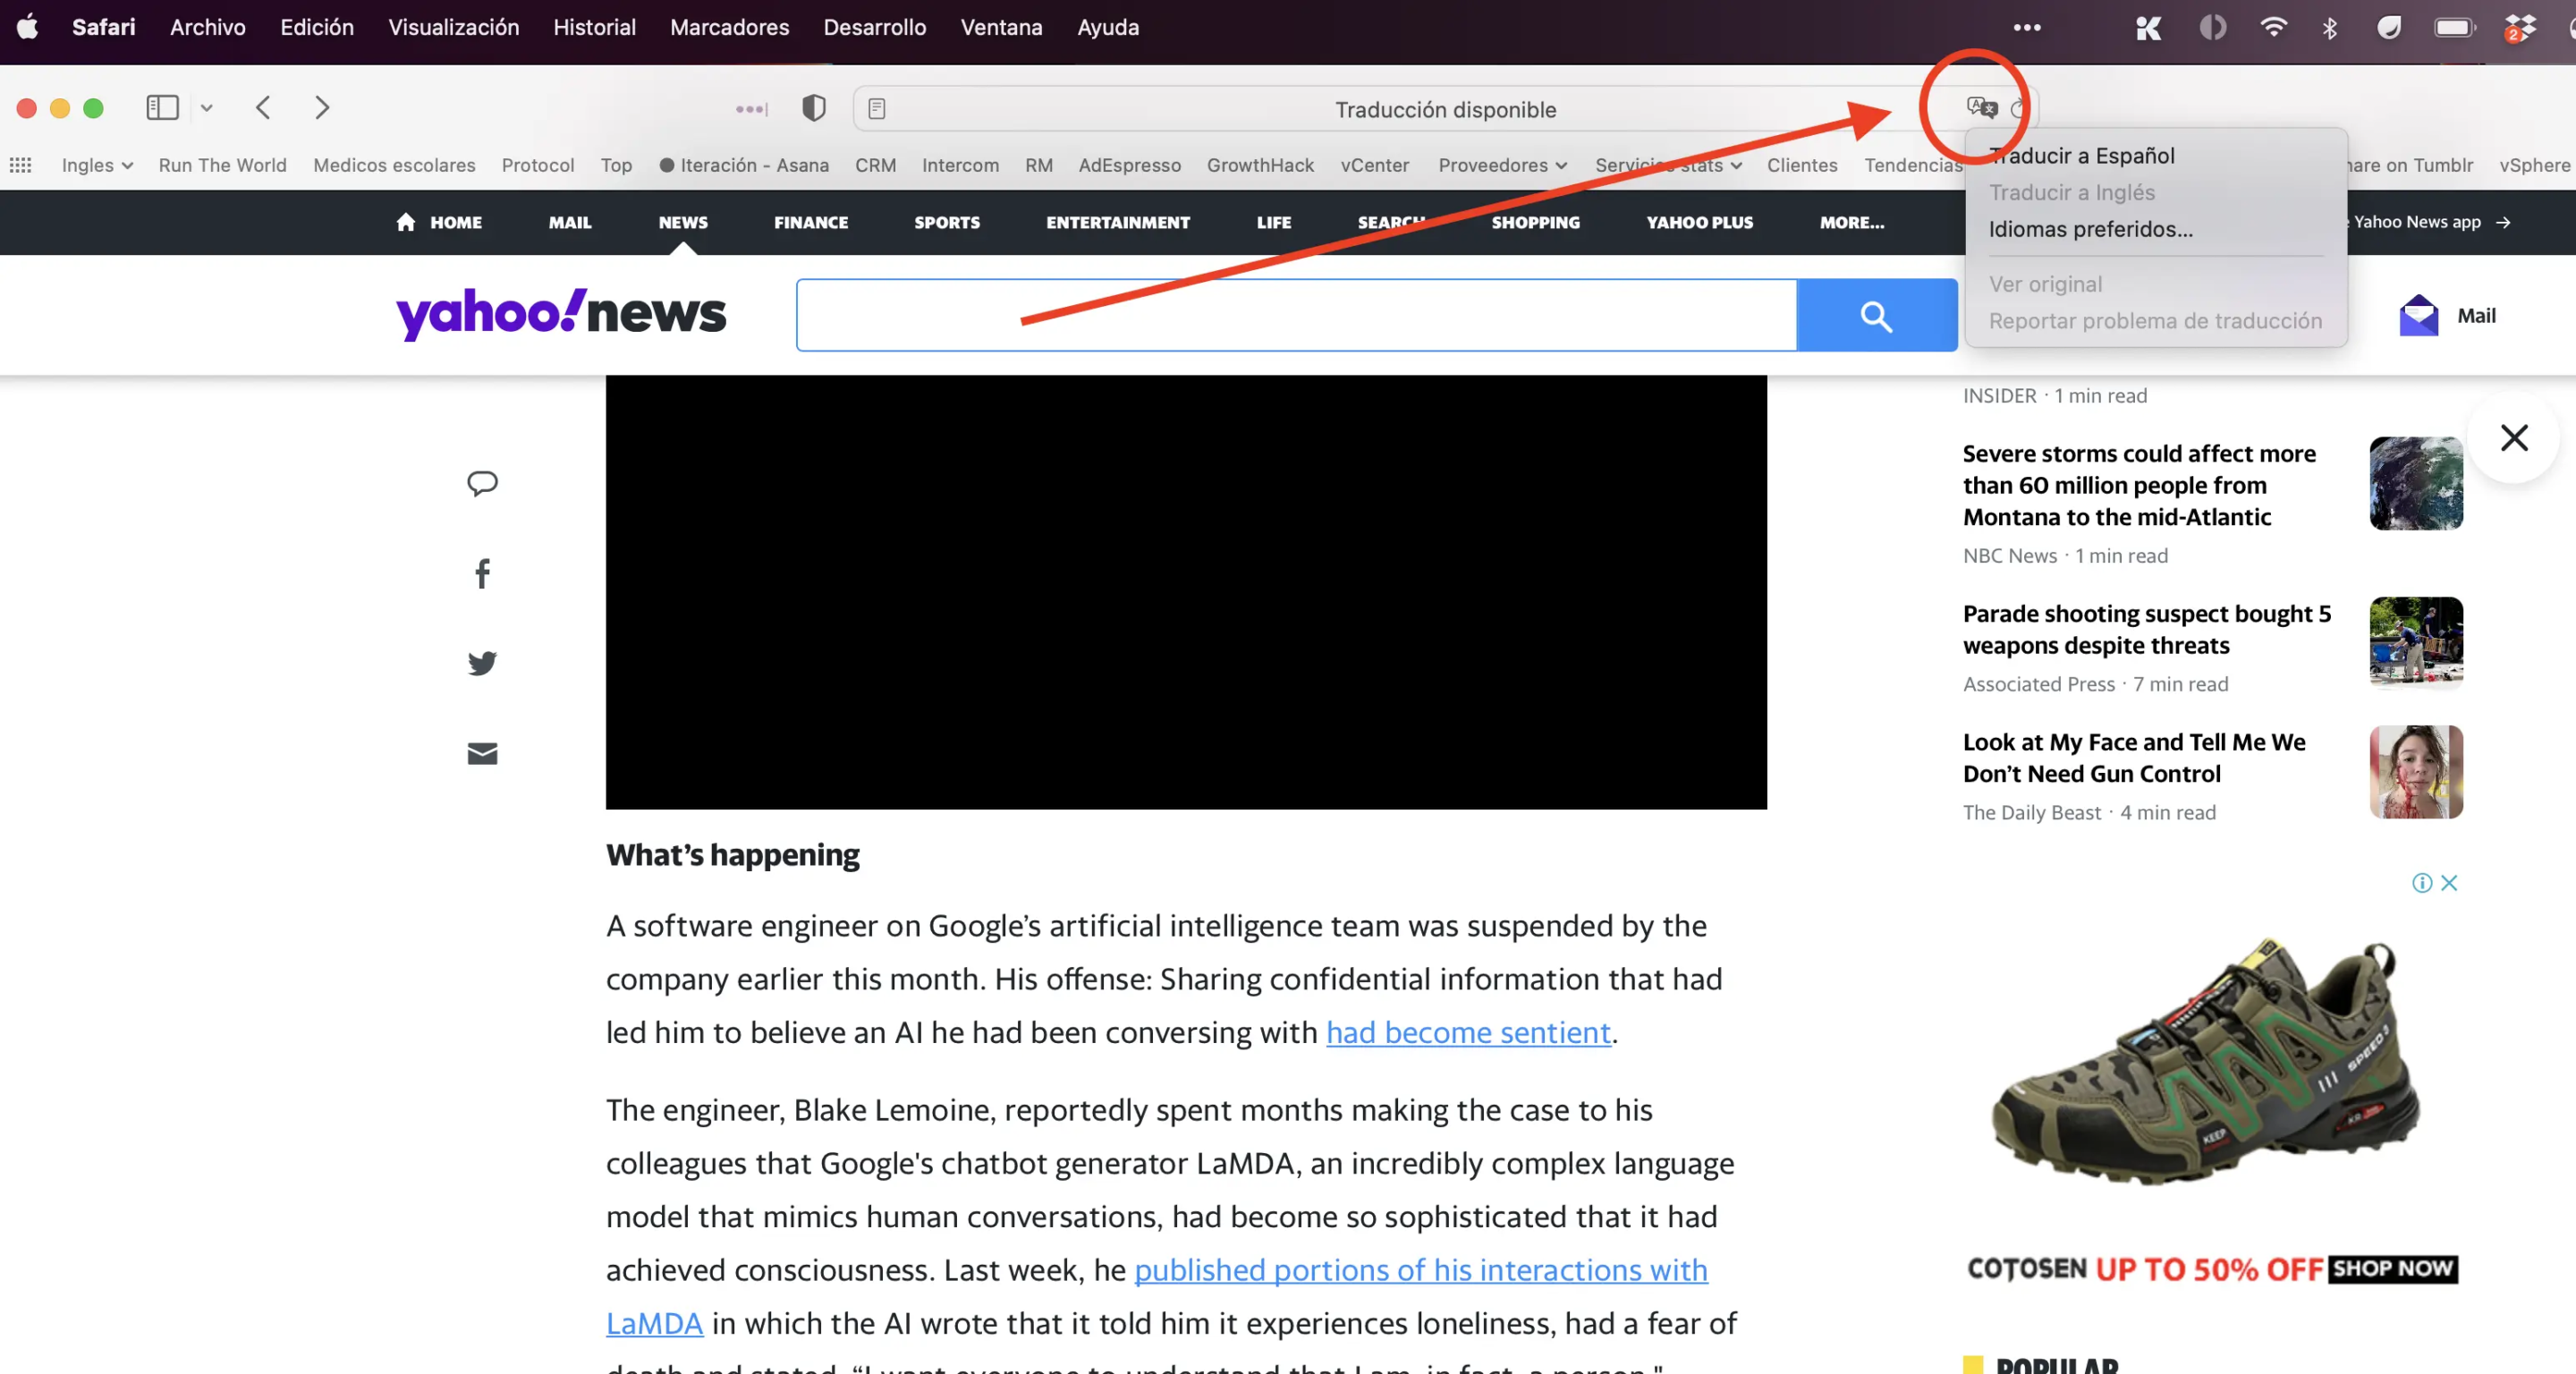Open the Historial menu
This screenshot has width=2576, height=1374.
pos(594,27)
